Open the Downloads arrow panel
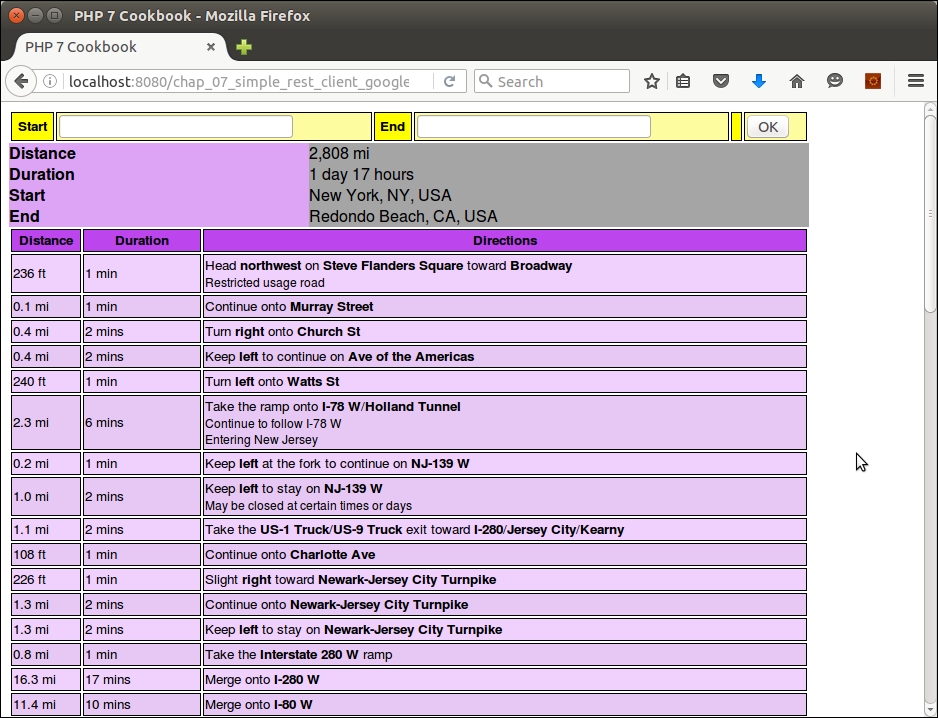938x718 pixels. [x=759, y=82]
